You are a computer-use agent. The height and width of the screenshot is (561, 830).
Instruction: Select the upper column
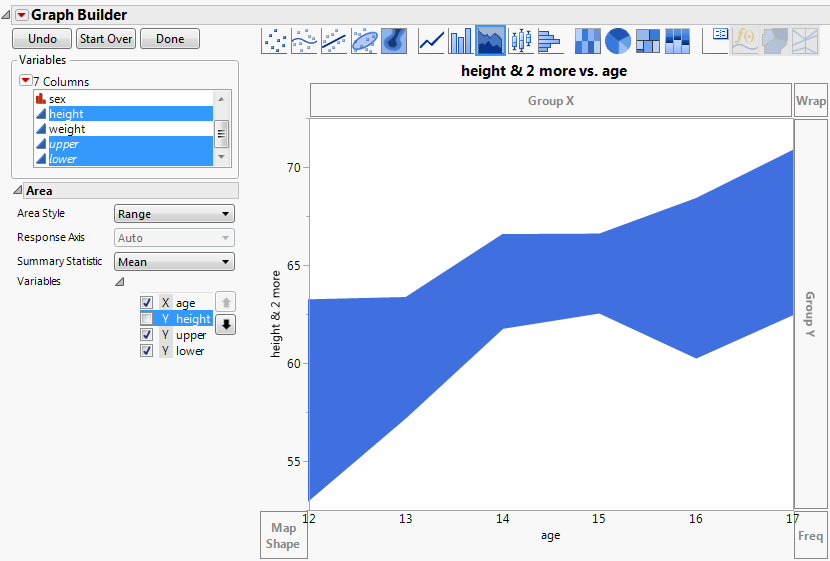pos(123,144)
